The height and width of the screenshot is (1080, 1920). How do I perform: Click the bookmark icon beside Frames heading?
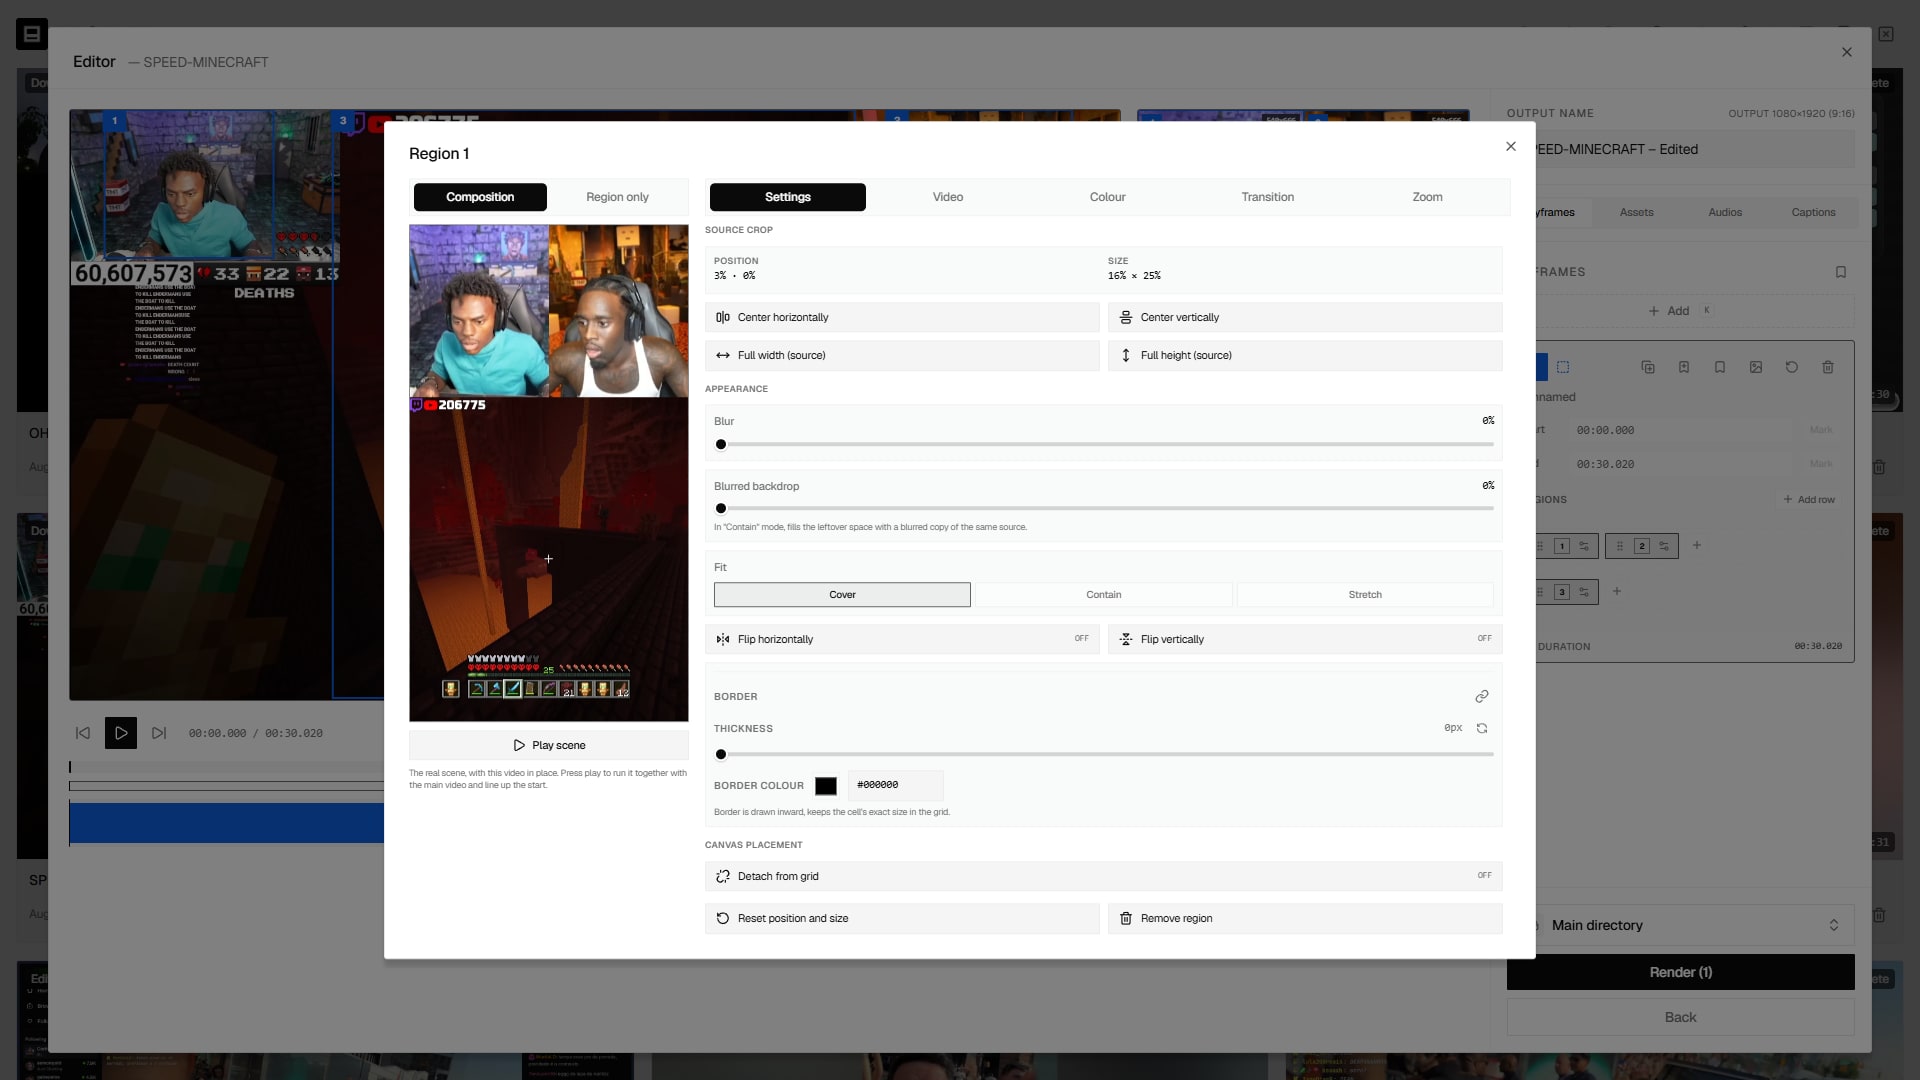click(x=1841, y=272)
